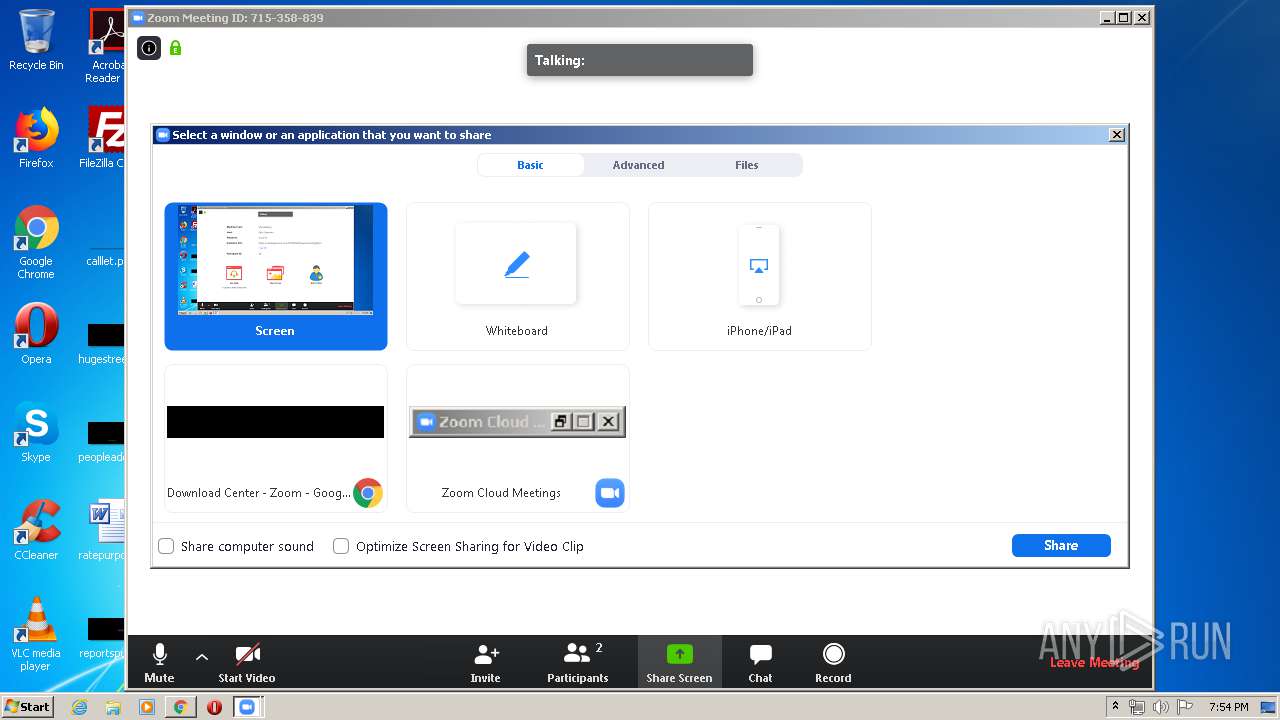Select Download Center Chrome window to share
The image size is (1280, 720).
point(276,438)
